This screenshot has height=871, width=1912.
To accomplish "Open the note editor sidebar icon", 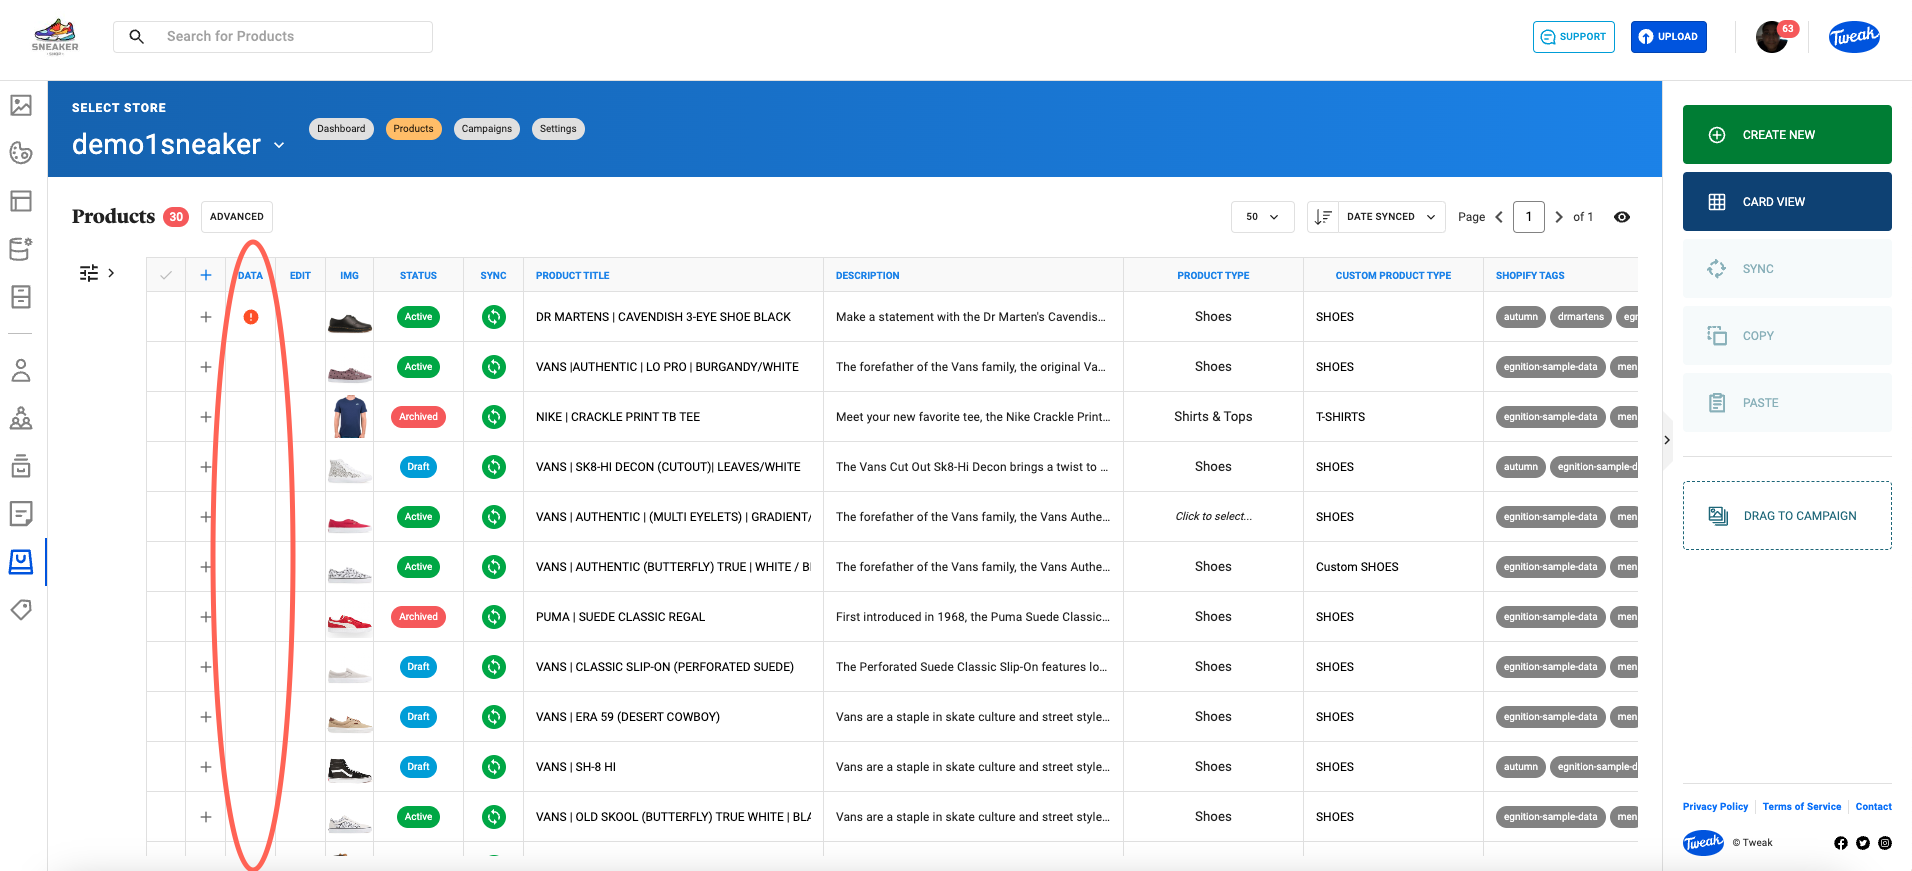I will point(21,514).
